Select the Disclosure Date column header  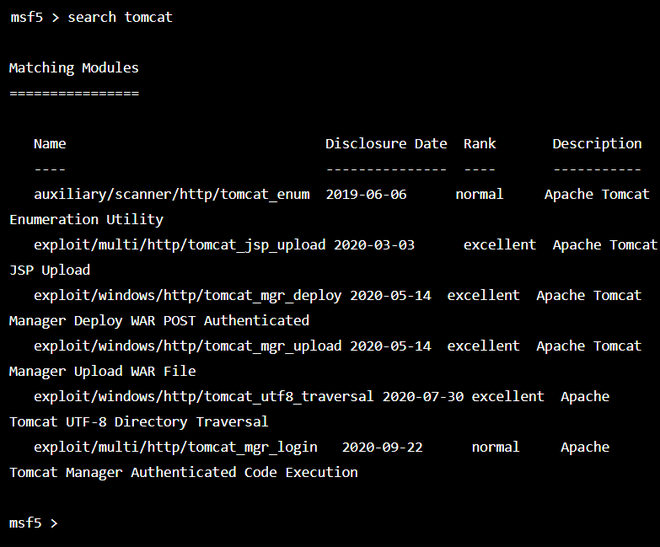coord(386,144)
